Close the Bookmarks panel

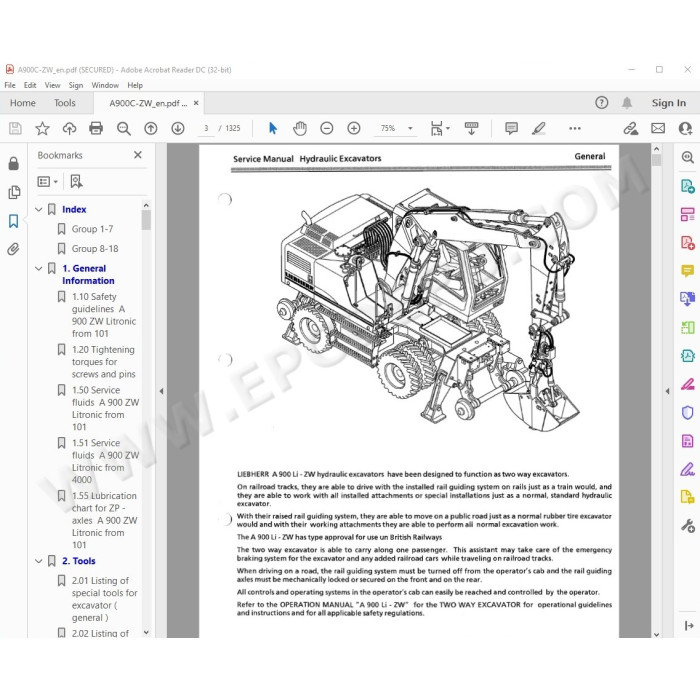point(138,155)
